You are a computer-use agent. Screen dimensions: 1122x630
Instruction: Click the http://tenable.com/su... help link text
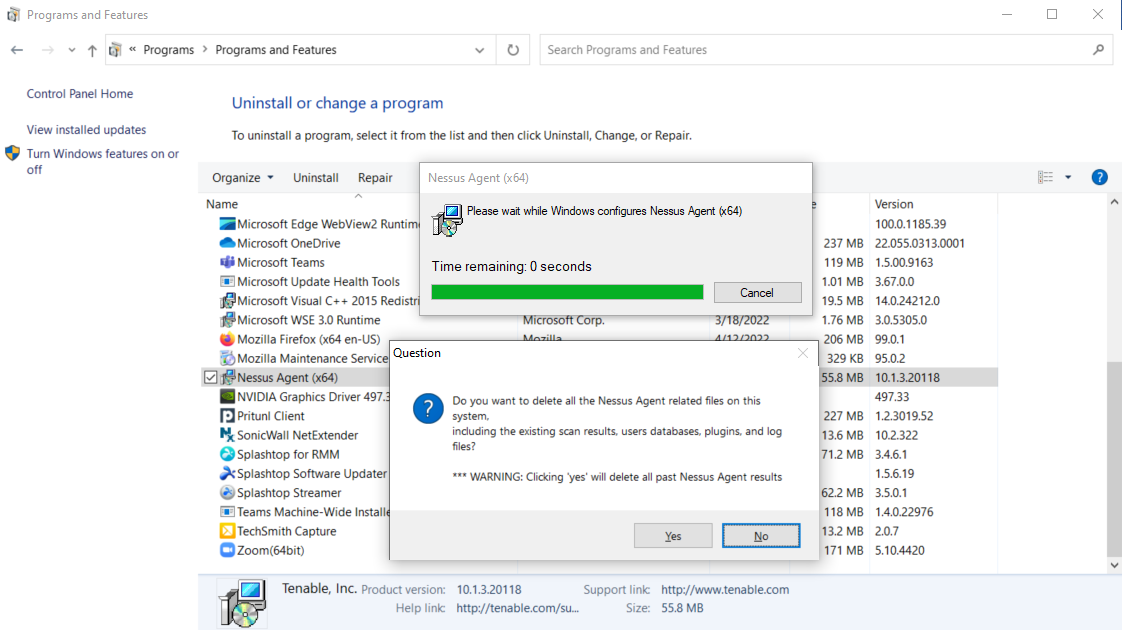point(517,608)
